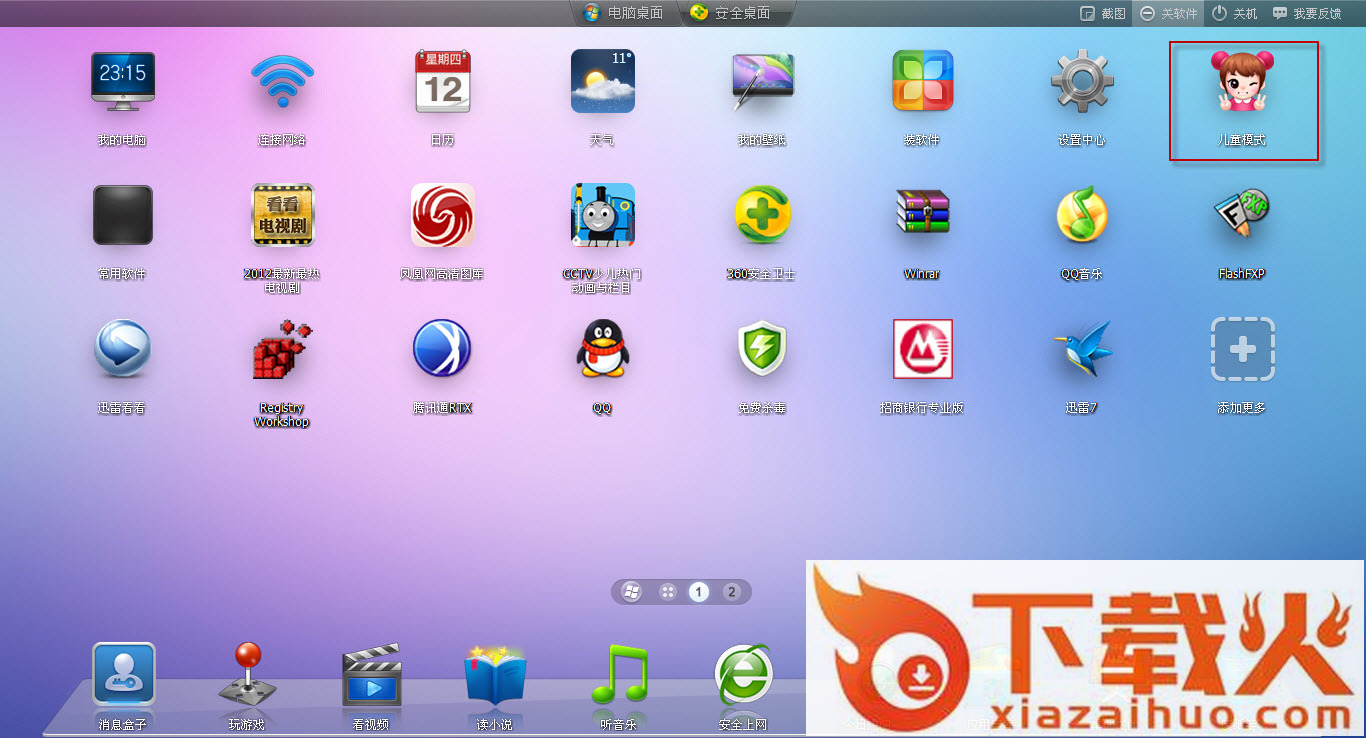Screen dimensions: 1366x738
Task: Open 玩游戏 joystick dock icon
Action: pyautogui.click(x=246, y=675)
